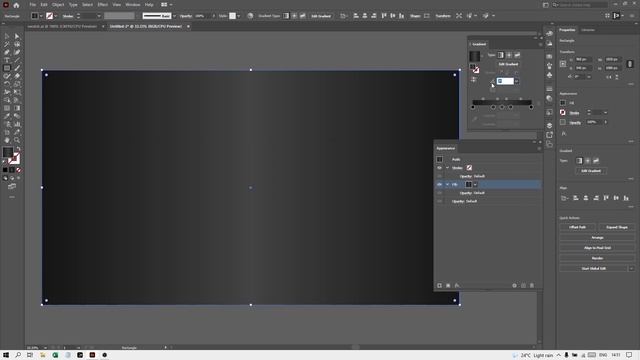Go to Illustrator Home screen icon

(16, 5)
